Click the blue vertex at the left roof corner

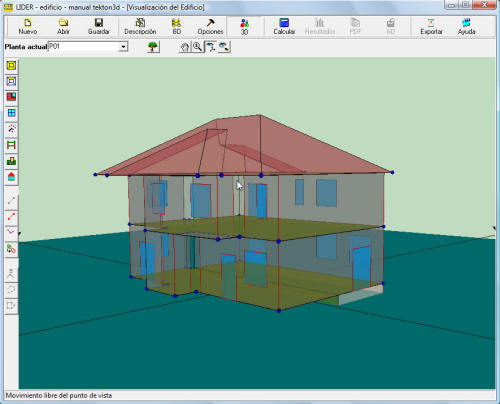click(95, 174)
